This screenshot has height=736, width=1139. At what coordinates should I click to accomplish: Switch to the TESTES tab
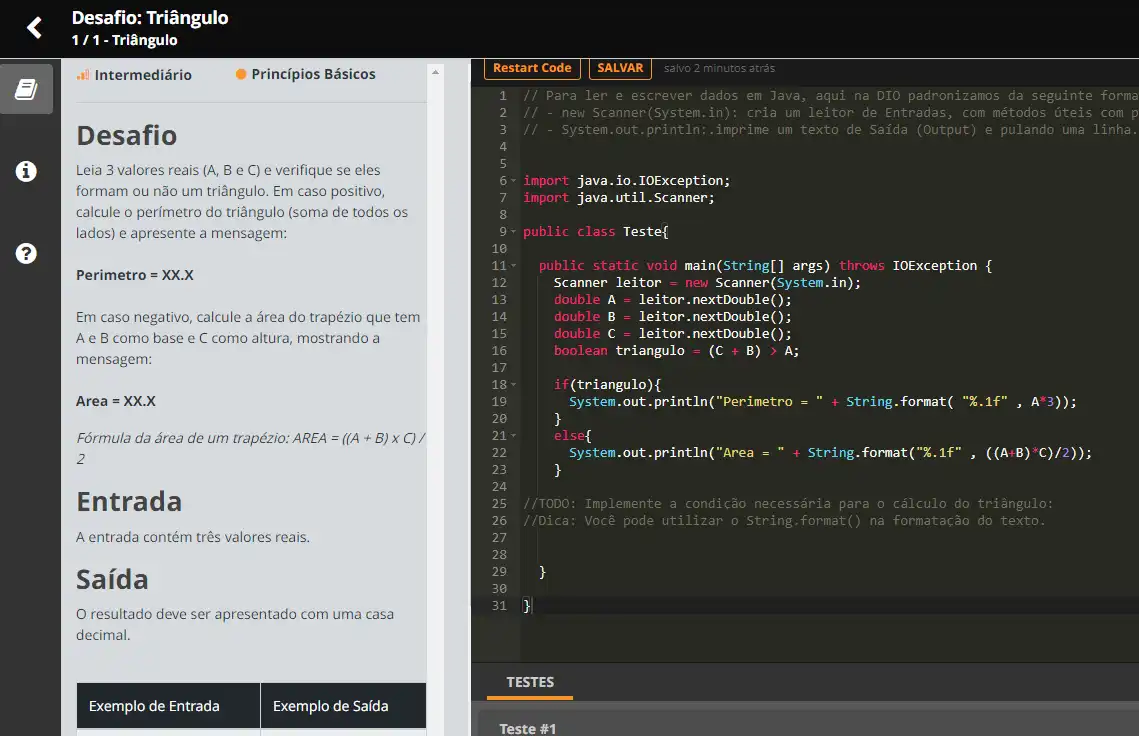click(530, 682)
